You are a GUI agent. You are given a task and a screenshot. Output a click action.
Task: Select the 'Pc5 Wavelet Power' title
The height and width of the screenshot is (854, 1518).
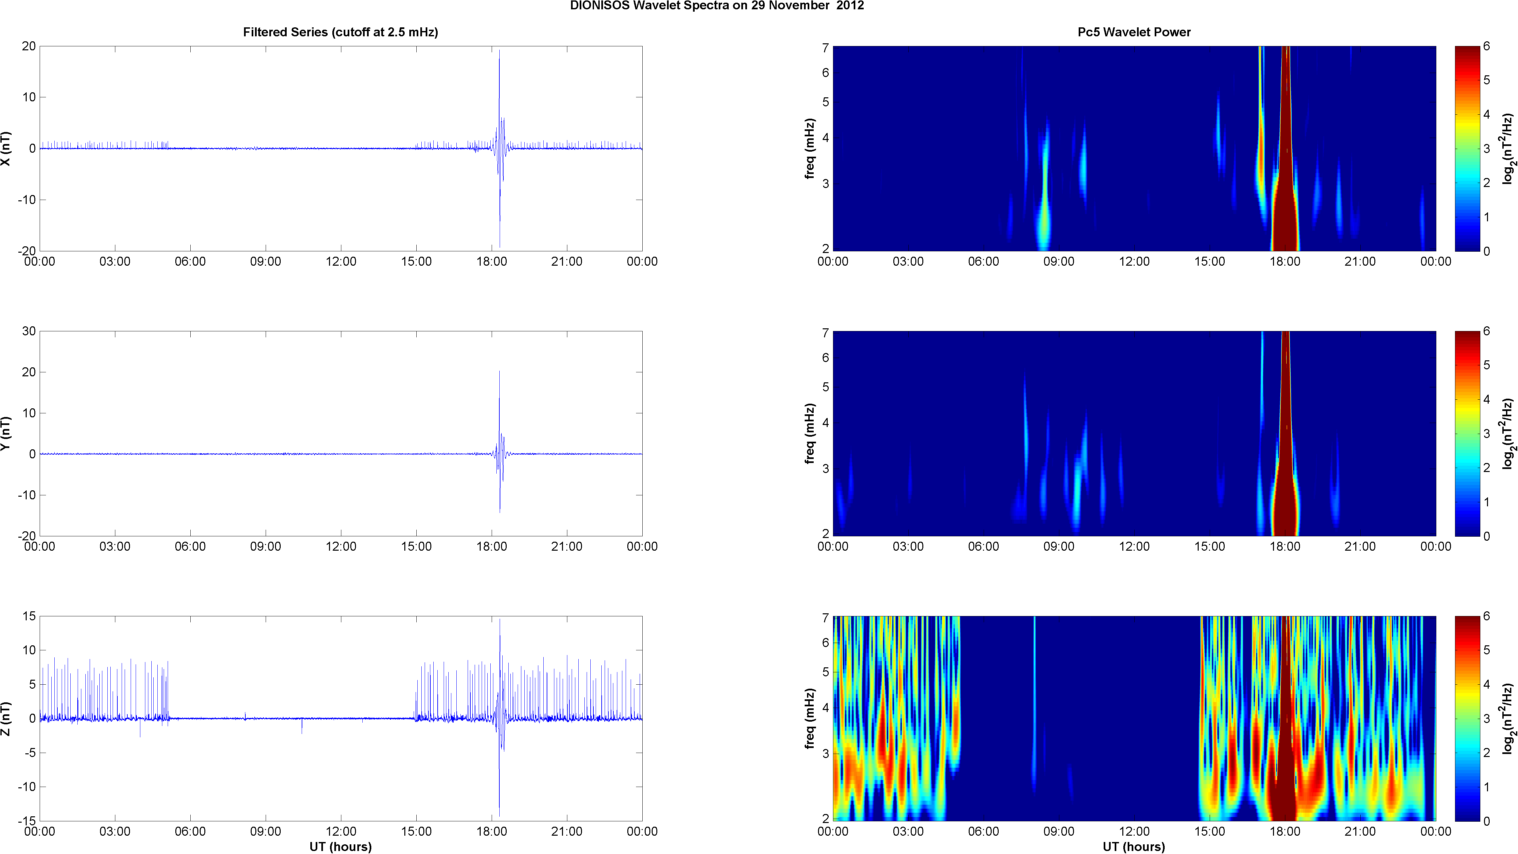[1134, 32]
